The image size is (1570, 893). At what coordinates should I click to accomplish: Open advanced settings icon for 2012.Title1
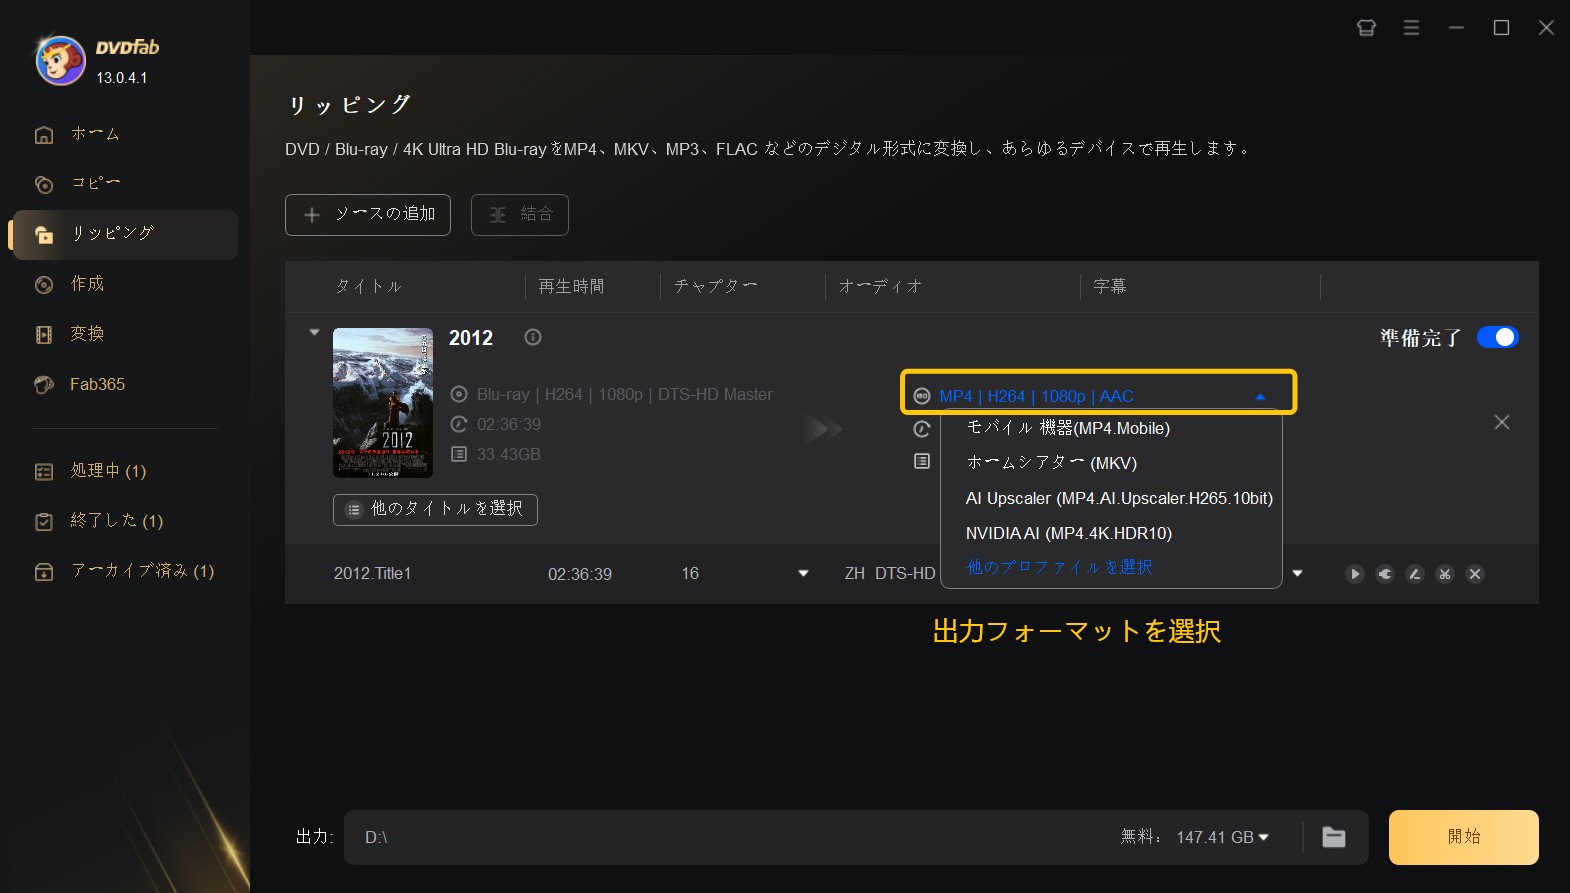point(1384,574)
